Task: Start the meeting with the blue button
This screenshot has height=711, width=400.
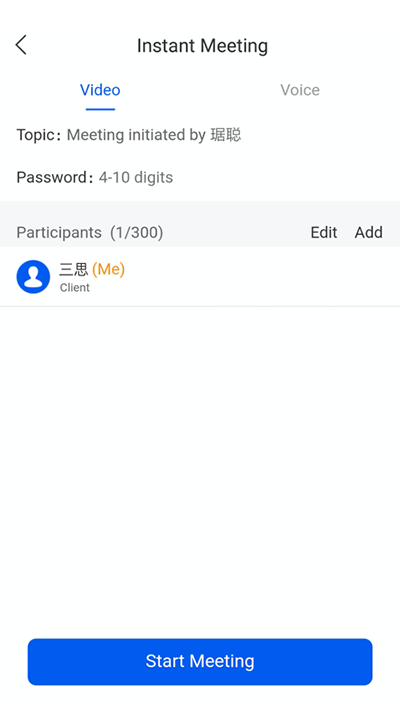Action: click(x=200, y=662)
